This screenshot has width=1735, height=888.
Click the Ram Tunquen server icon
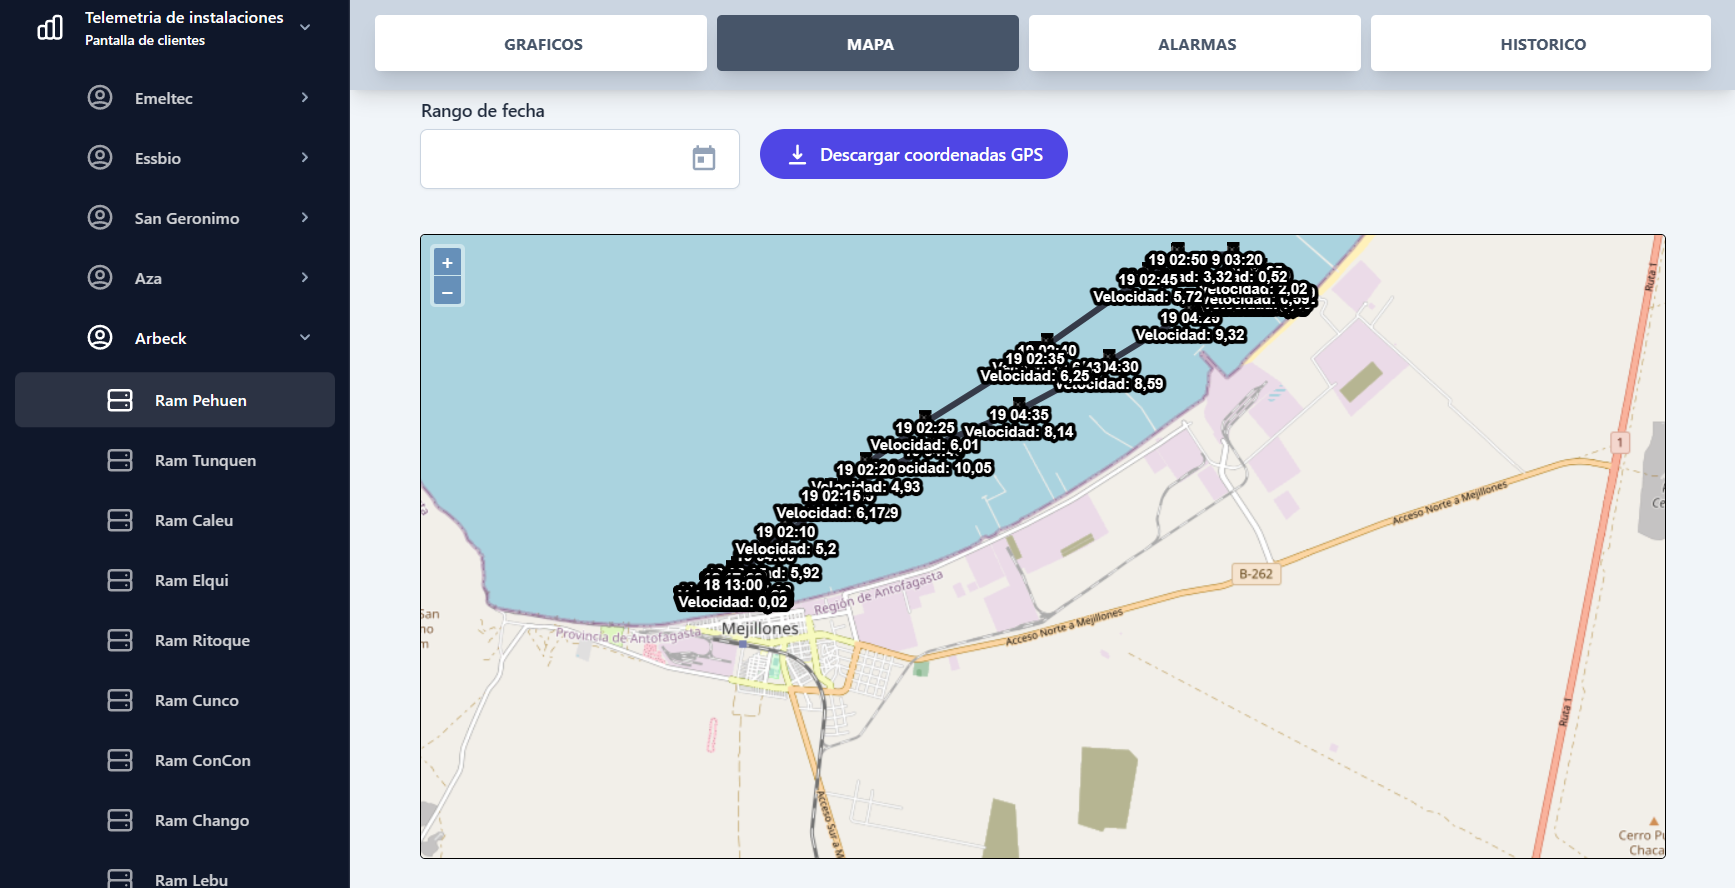pos(120,460)
